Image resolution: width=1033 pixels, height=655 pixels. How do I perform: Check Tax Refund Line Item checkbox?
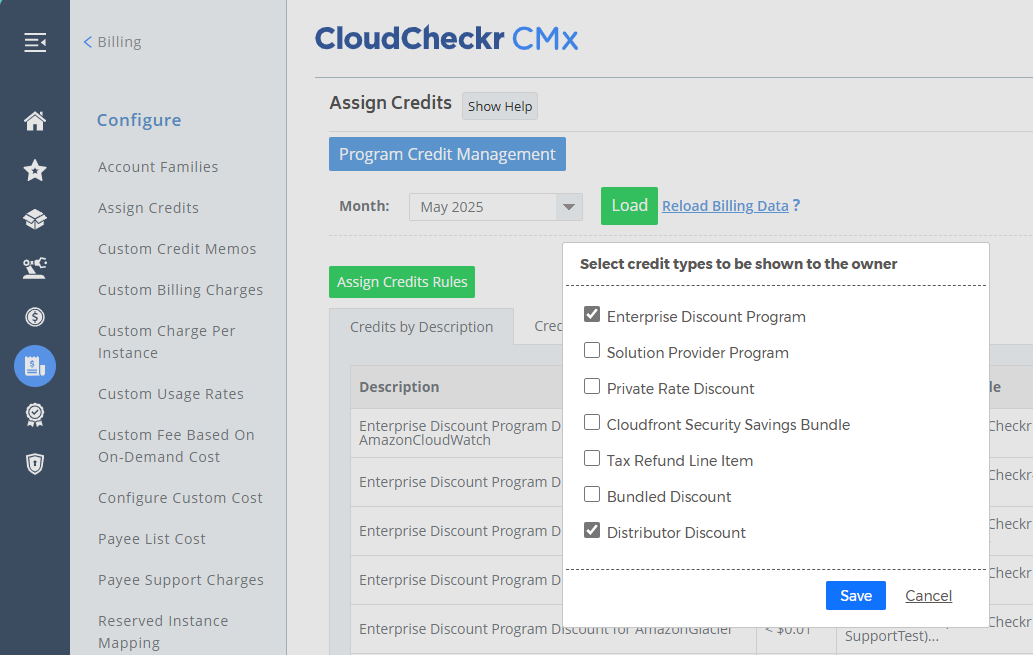pos(592,458)
